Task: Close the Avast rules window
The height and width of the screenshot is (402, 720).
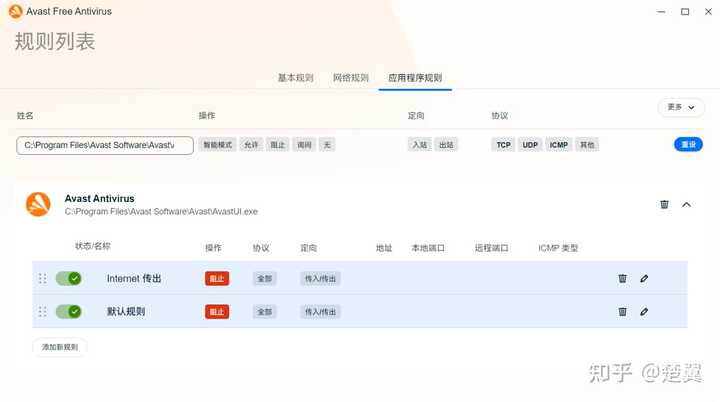Action: [709, 11]
